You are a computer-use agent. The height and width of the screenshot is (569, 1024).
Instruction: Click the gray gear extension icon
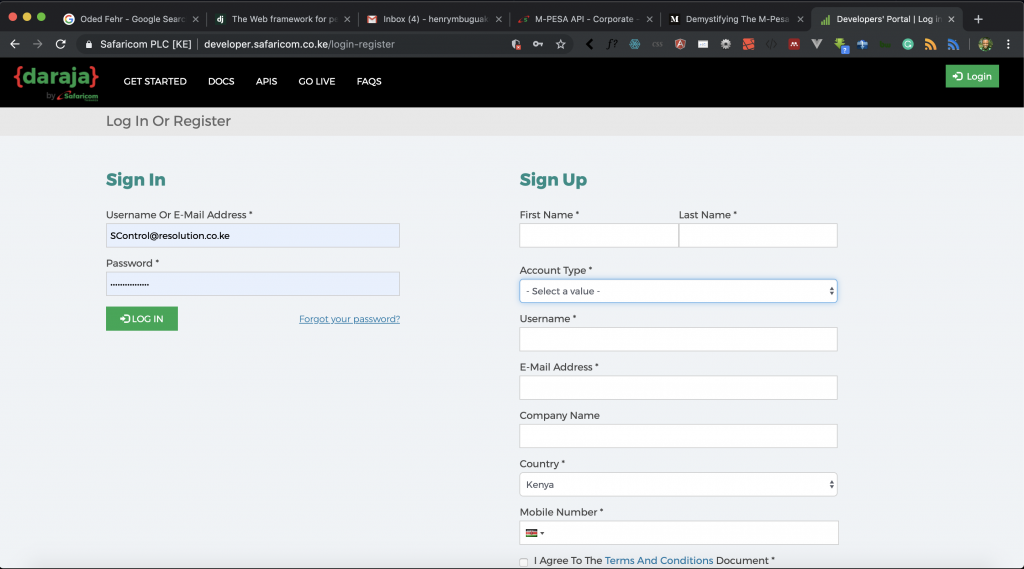pos(726,44)
